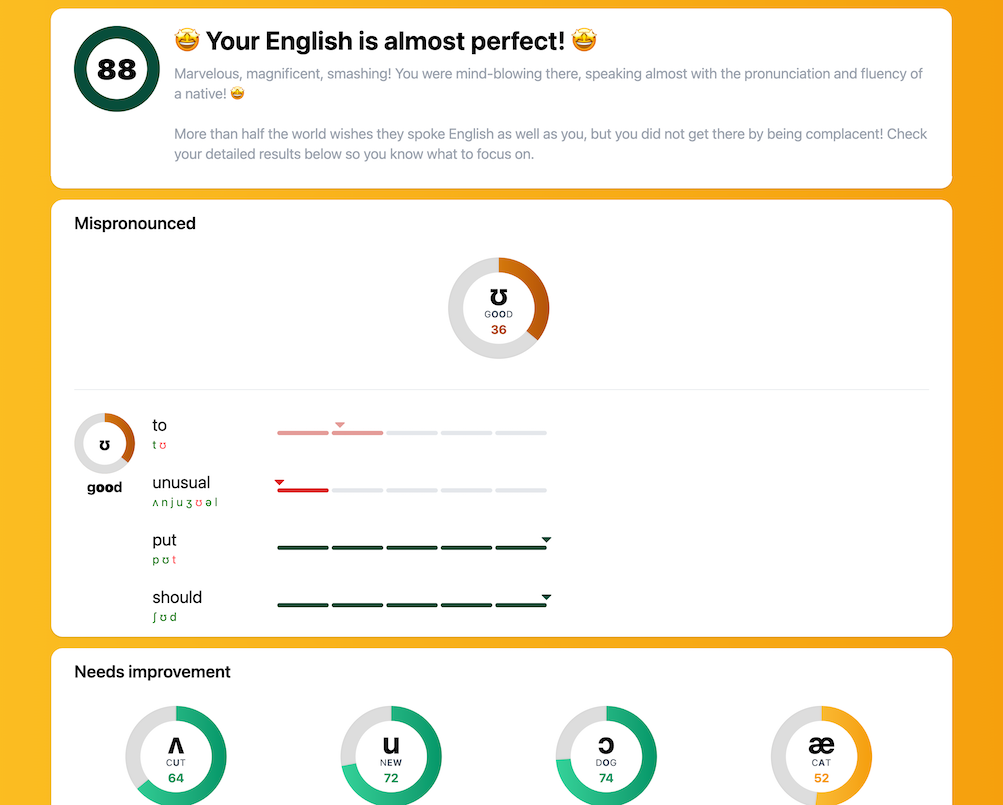Select the mispronounced ʊ GOOD 36 donut
Image resolution: width=1003 pixels, height=805 pixels.
click(498, 308)
